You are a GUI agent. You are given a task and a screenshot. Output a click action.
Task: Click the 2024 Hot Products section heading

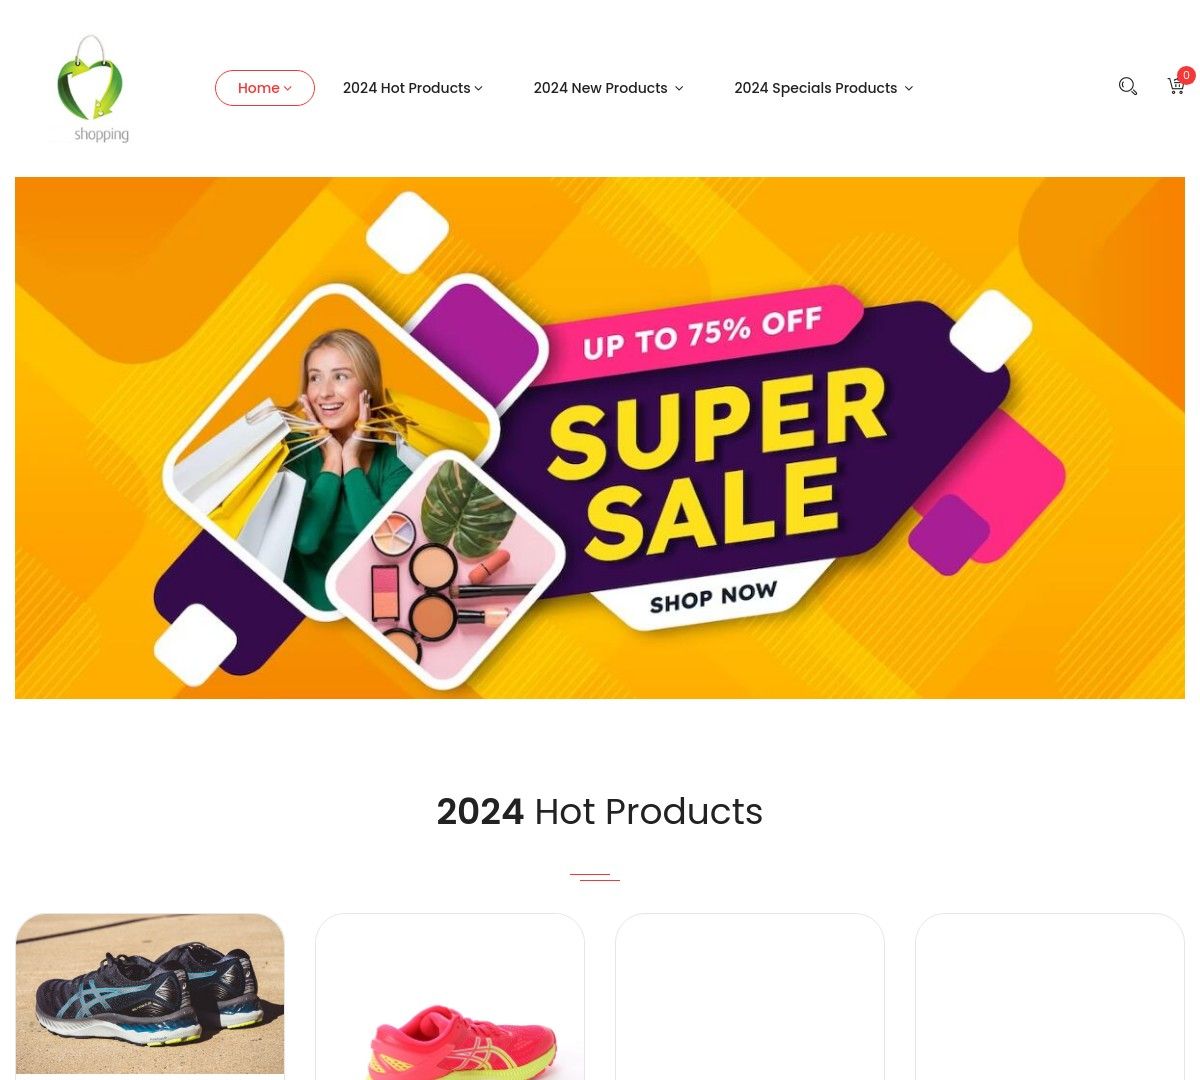coord(600,811)
